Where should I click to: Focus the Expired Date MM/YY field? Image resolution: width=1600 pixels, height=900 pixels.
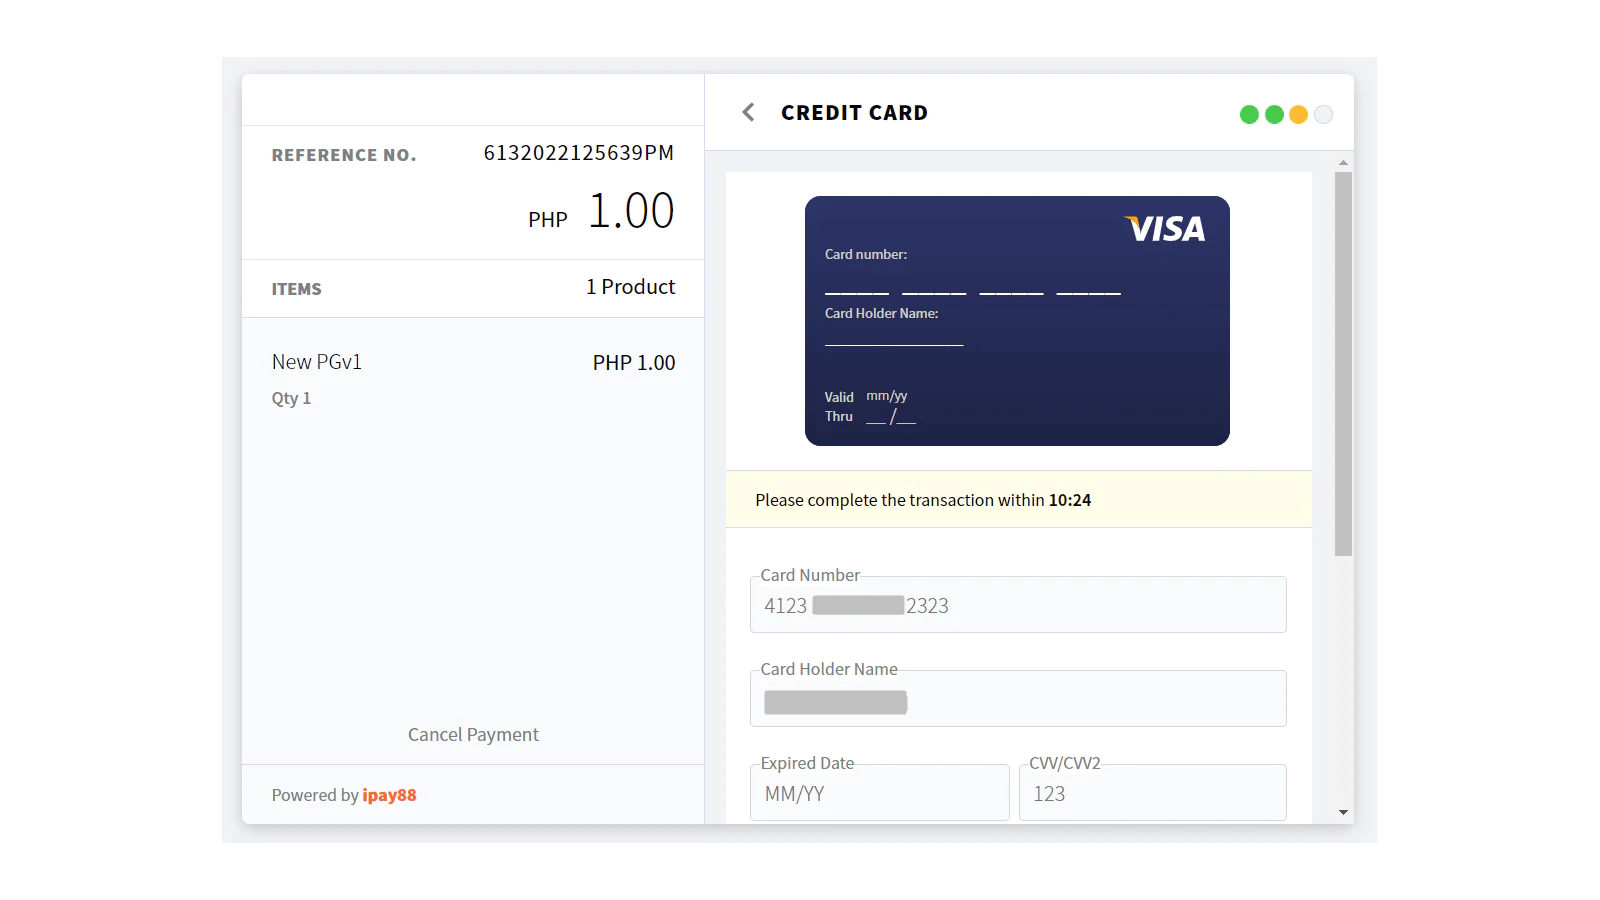[879, 793]
